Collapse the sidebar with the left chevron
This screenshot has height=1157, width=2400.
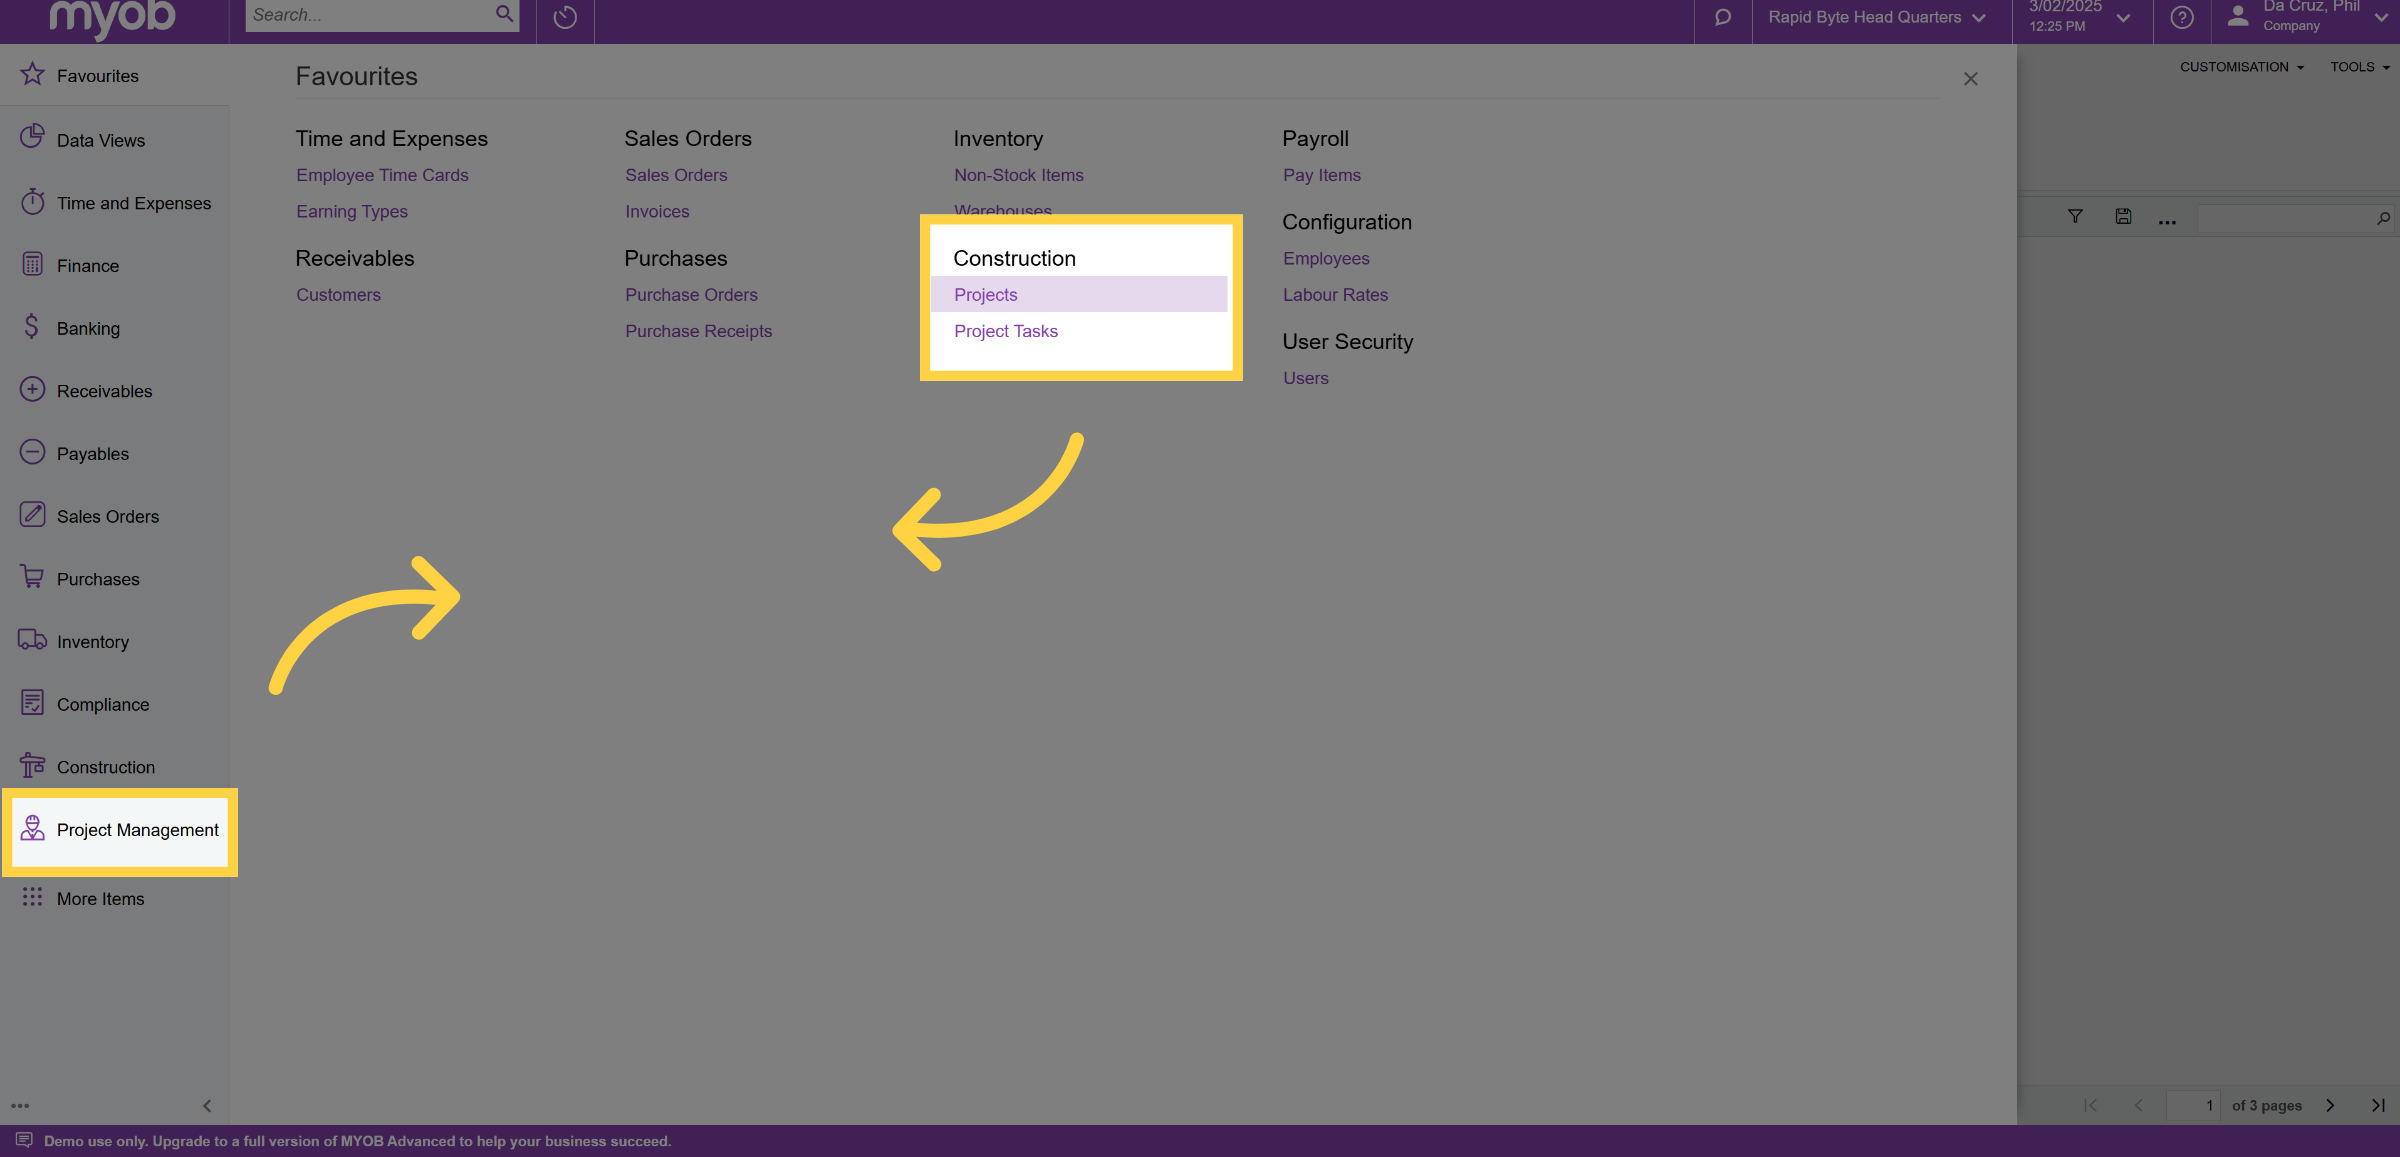[207, 1105]
